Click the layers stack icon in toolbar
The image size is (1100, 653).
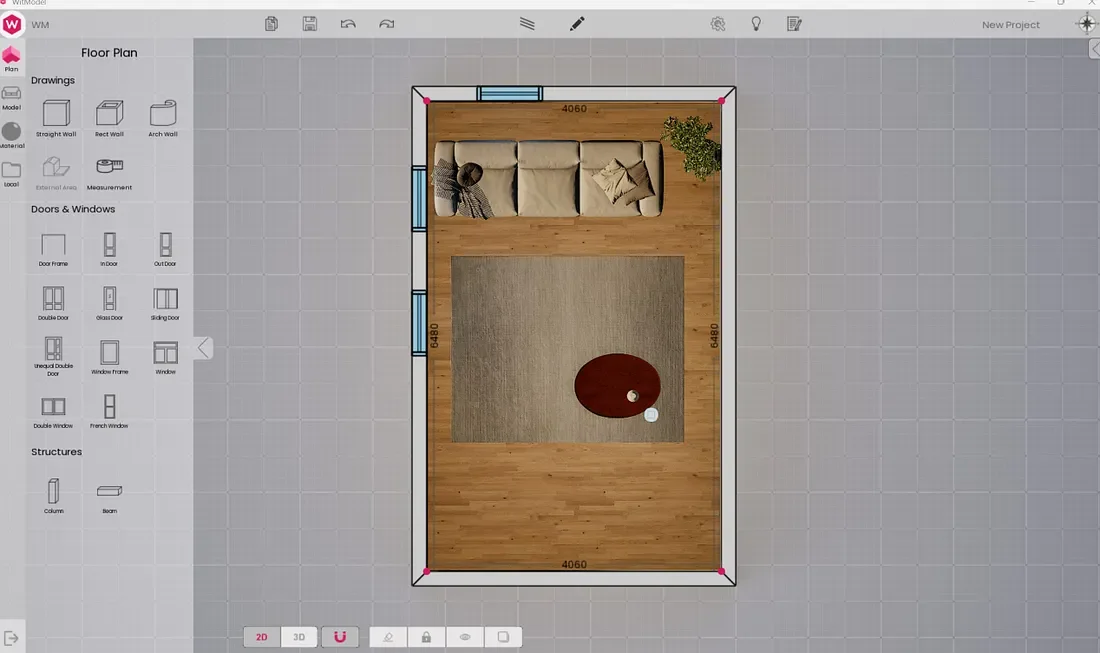(x=527, y=24)
